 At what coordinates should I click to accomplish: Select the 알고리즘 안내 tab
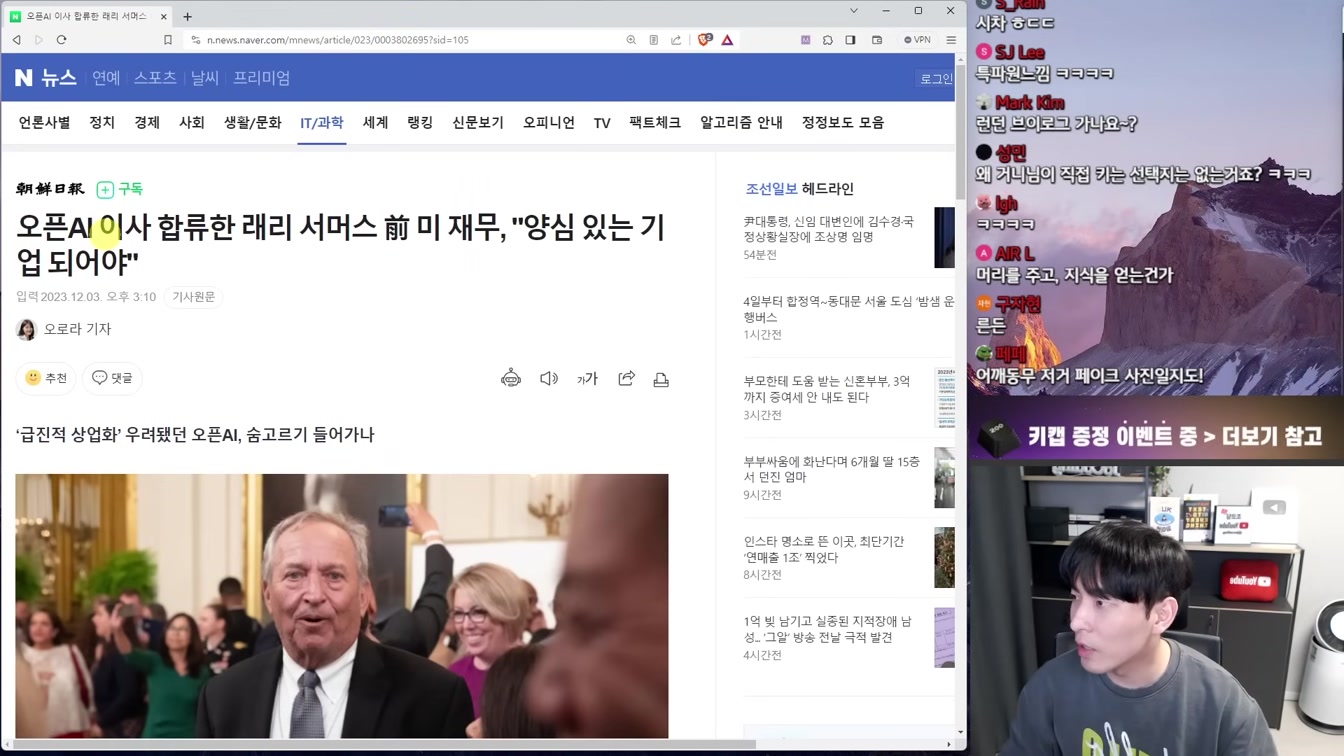coord(741,122)
